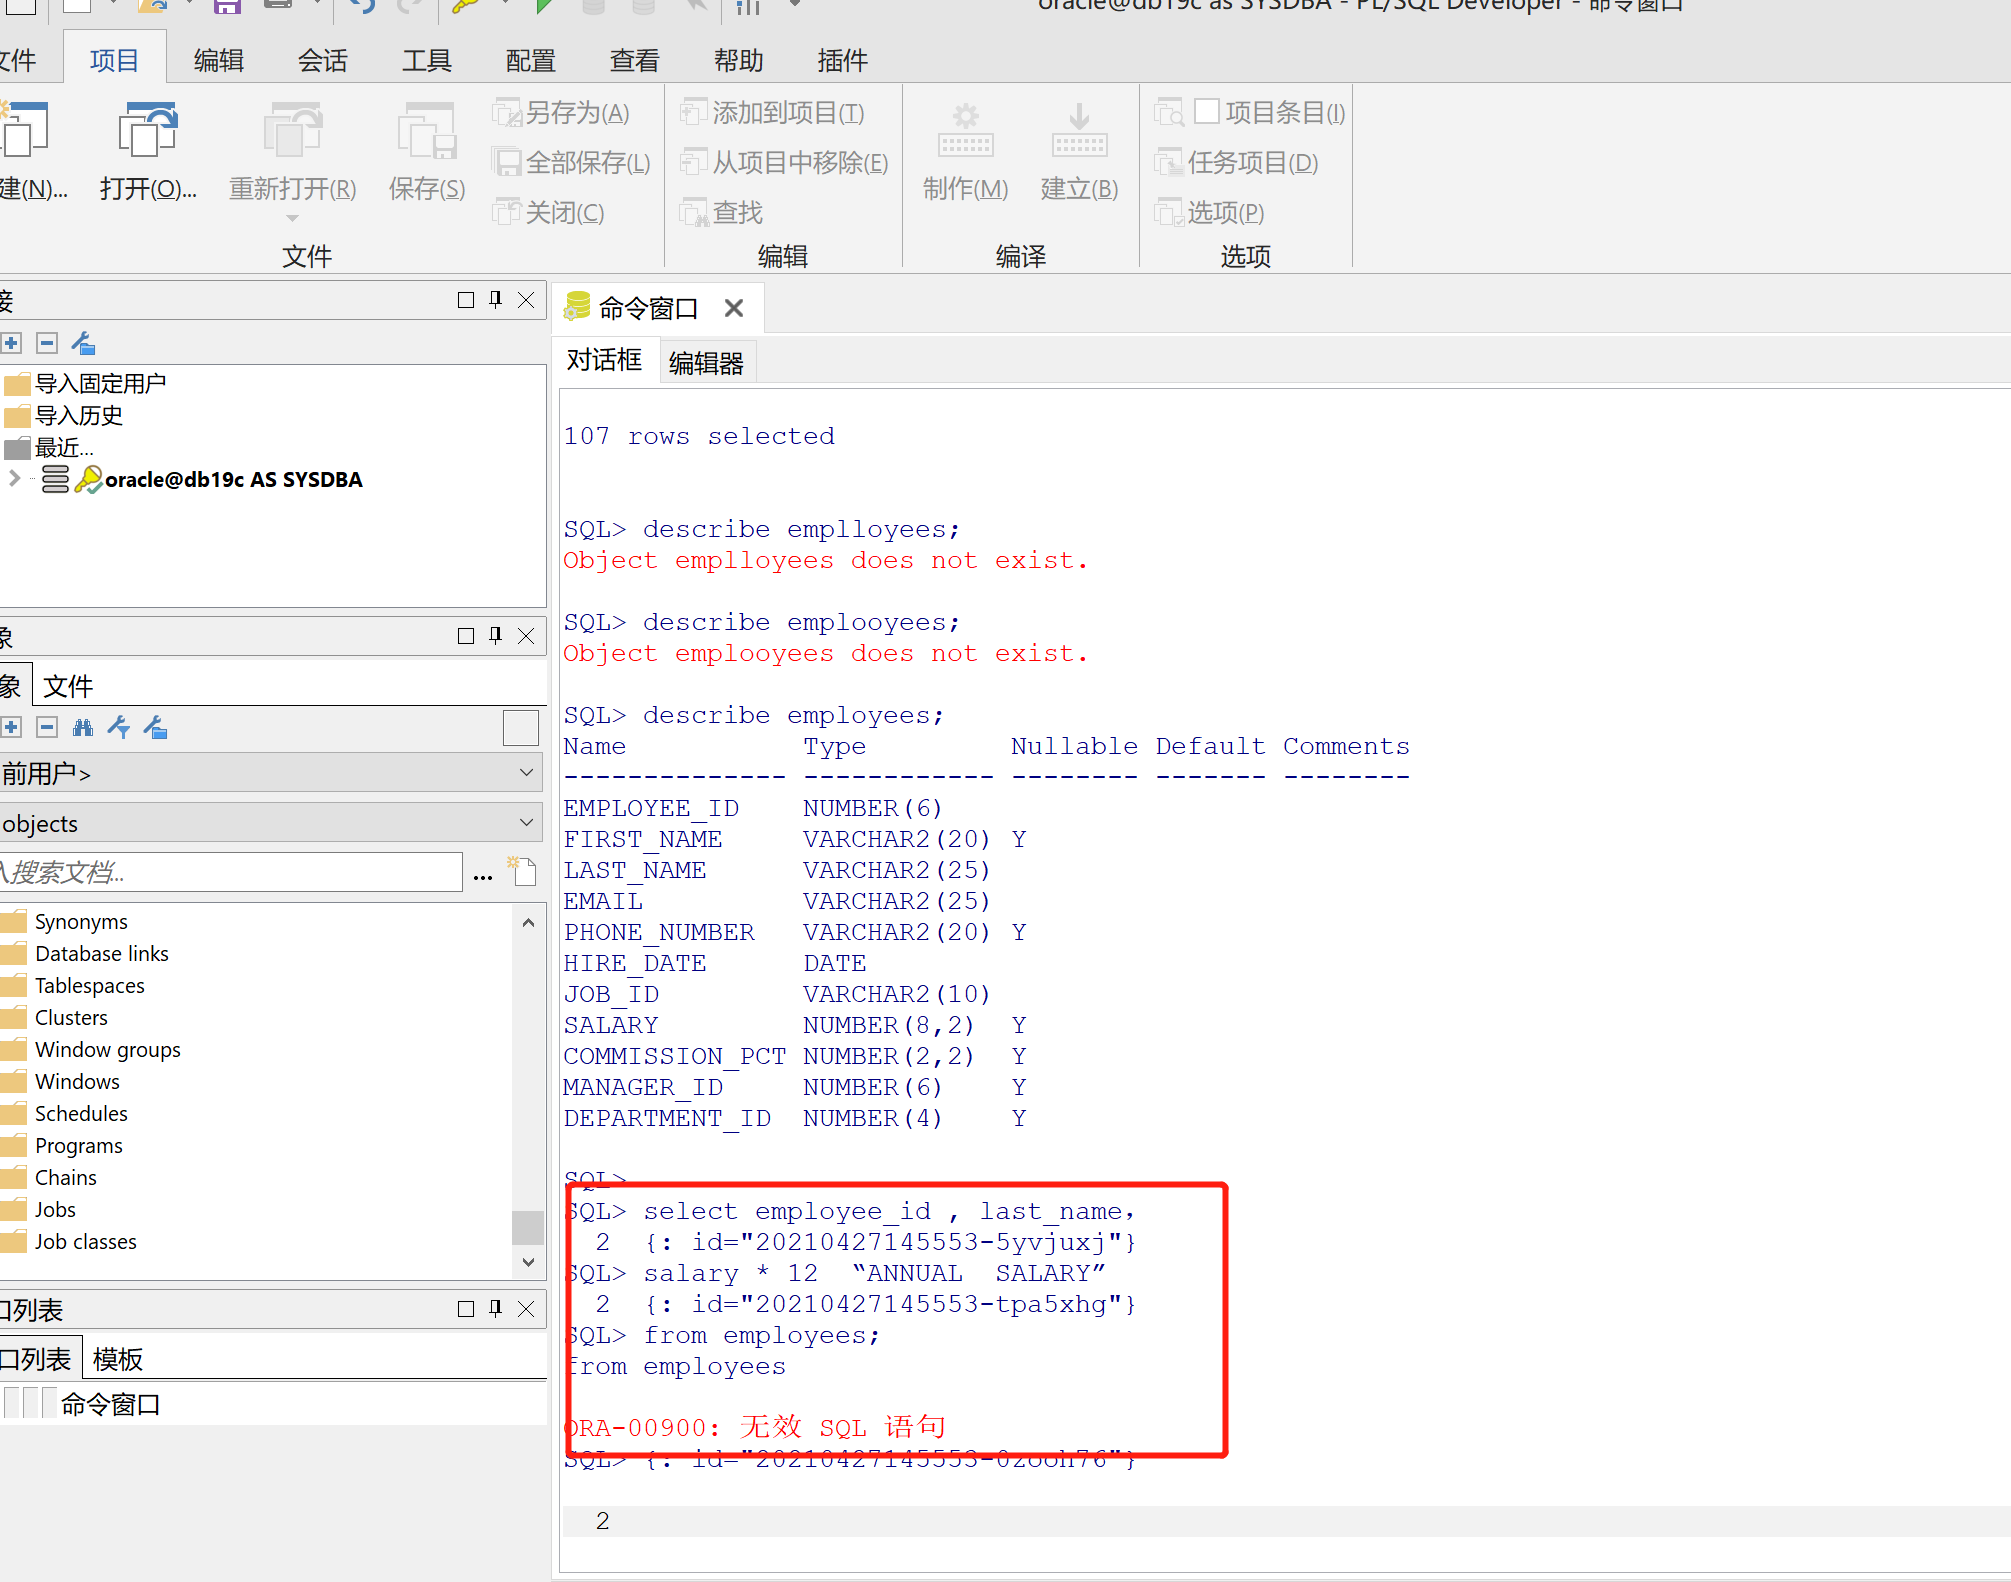Click the key icon of oracle@db19c connection

tap(89, 480)
